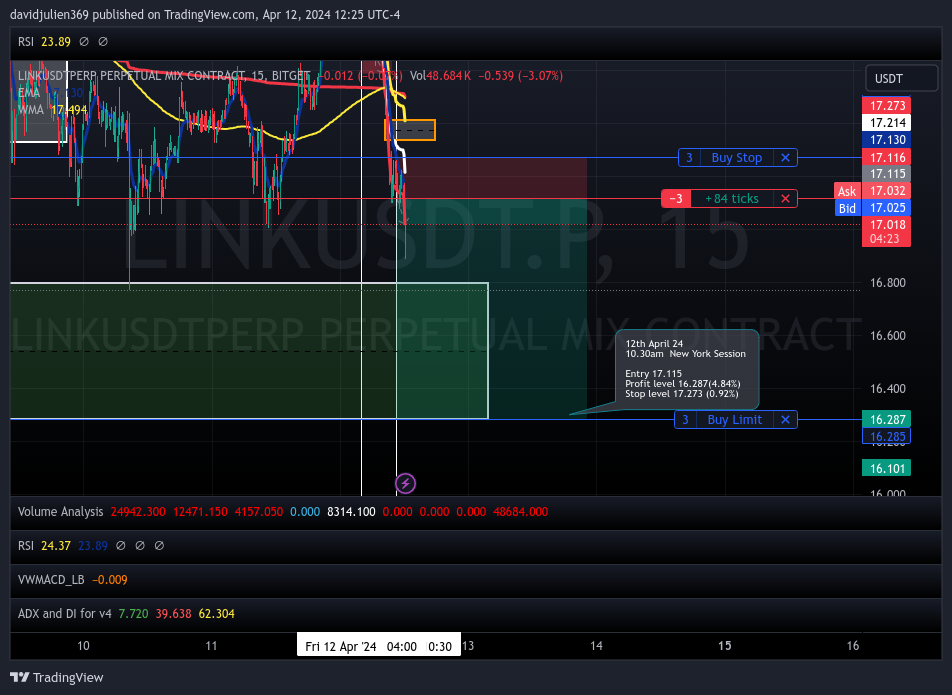Click the trade note callout with Entry 17.115
The height and width of the screenshot is (695, 952).
tap(687, 369)
